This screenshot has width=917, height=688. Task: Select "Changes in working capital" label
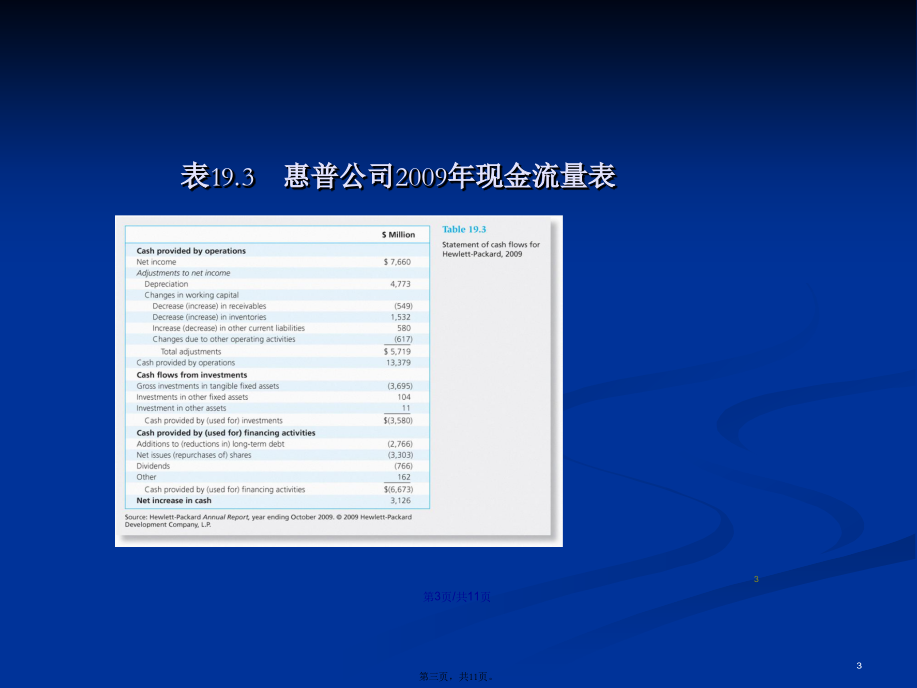[x=191, y=295]
